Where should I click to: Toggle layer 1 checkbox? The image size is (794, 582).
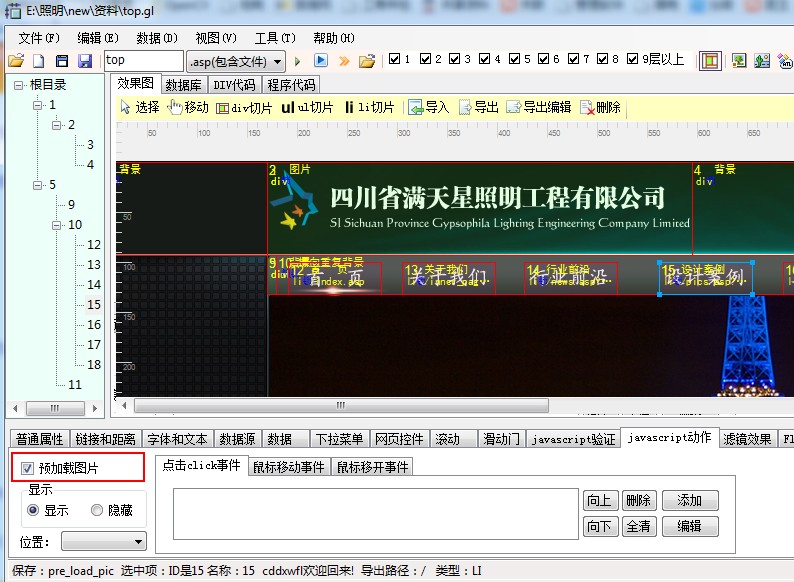pos(394,59)
